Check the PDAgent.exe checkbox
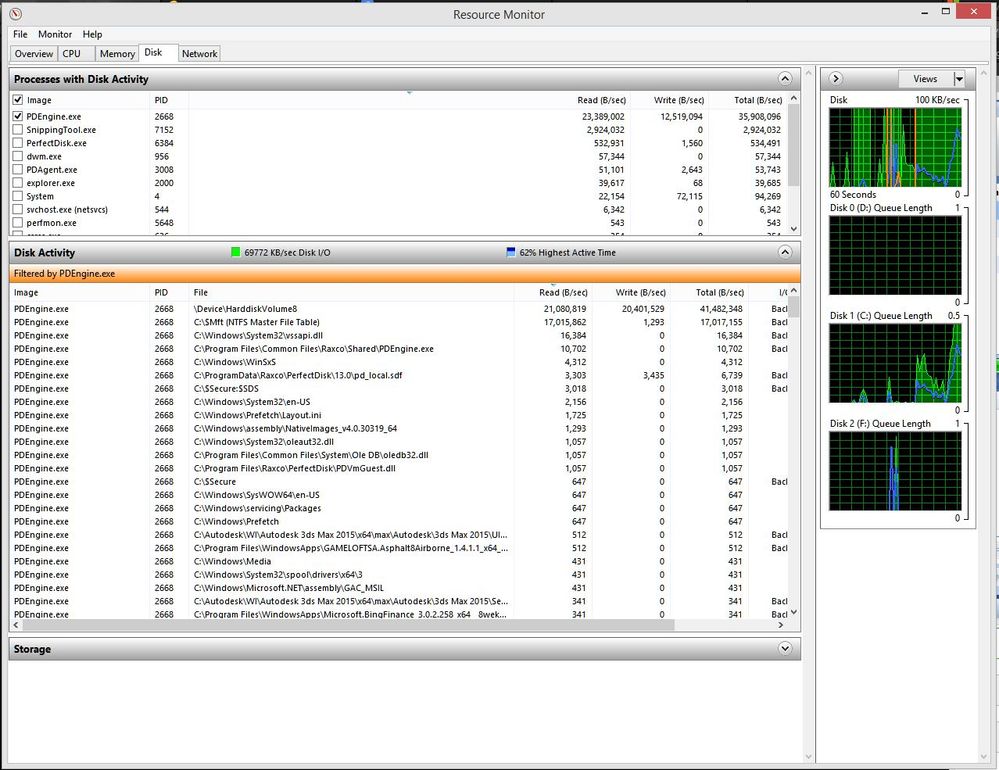This screenshot has width=999, height=770. (18, 170)
